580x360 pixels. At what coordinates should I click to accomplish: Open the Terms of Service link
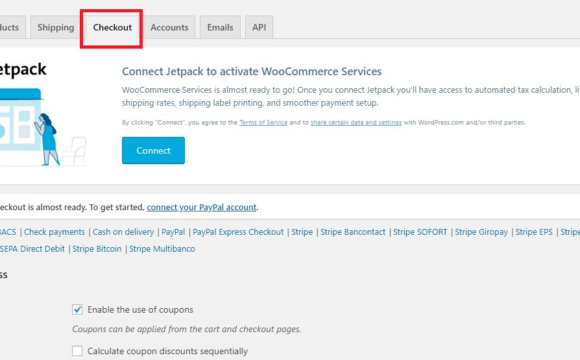(x=263, y=122)
